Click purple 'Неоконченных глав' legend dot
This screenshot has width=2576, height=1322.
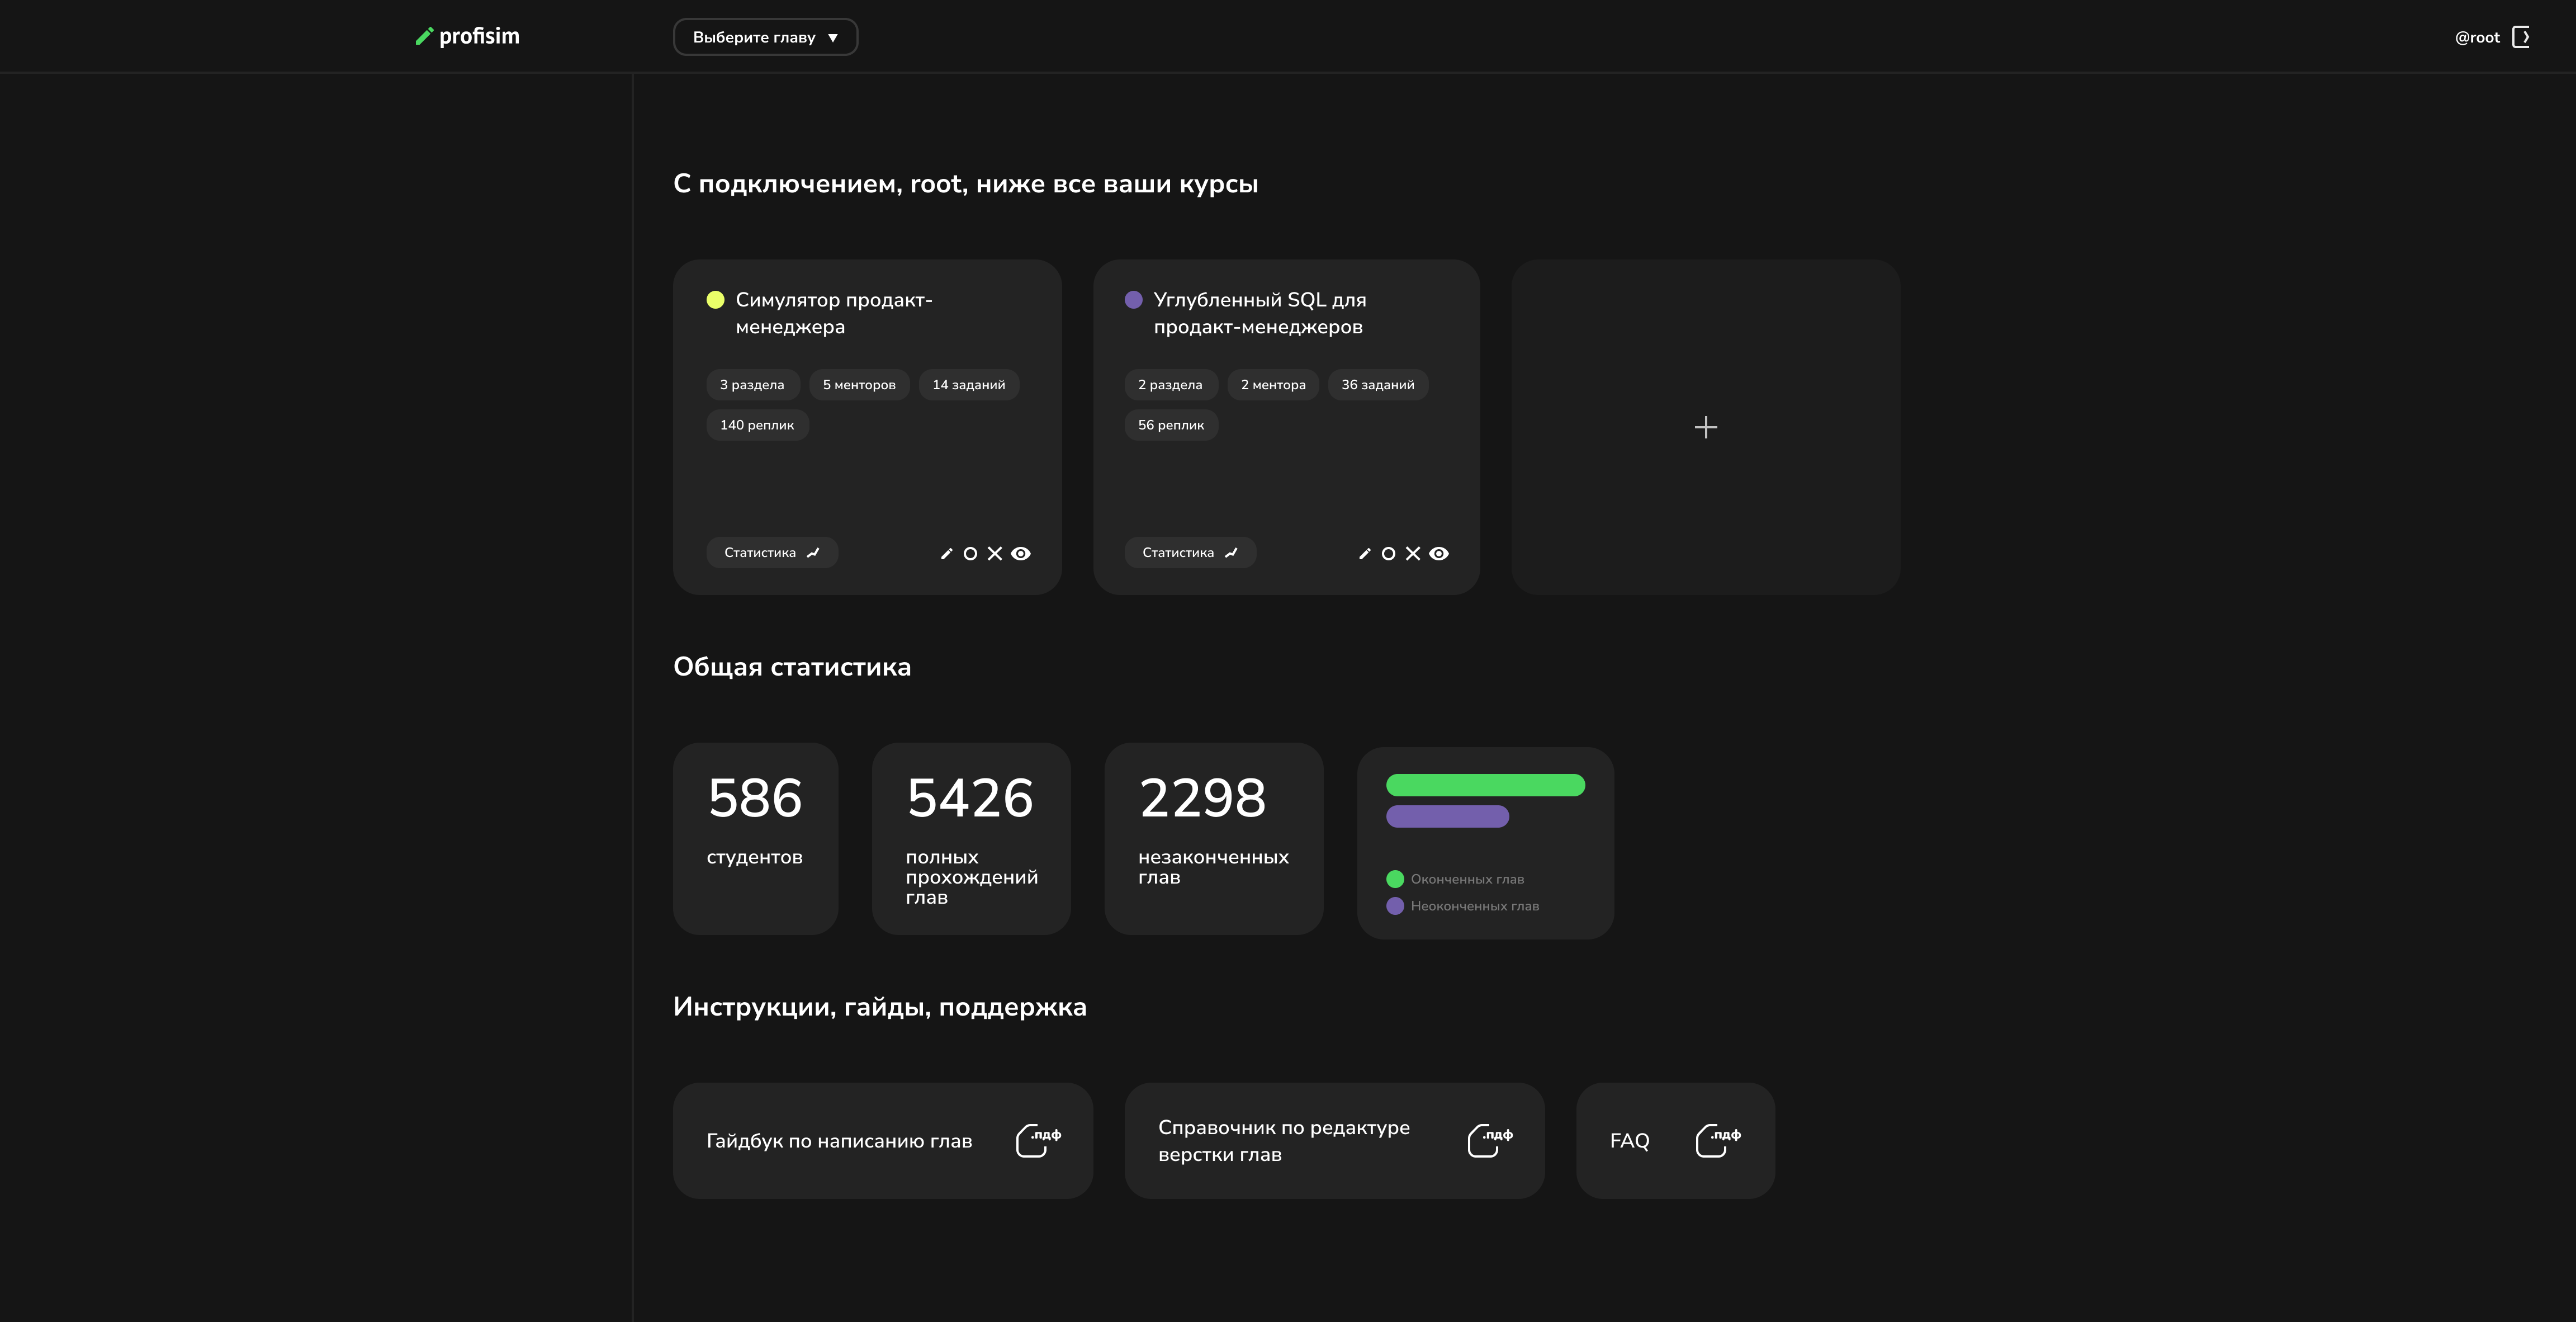point(1395,906)
